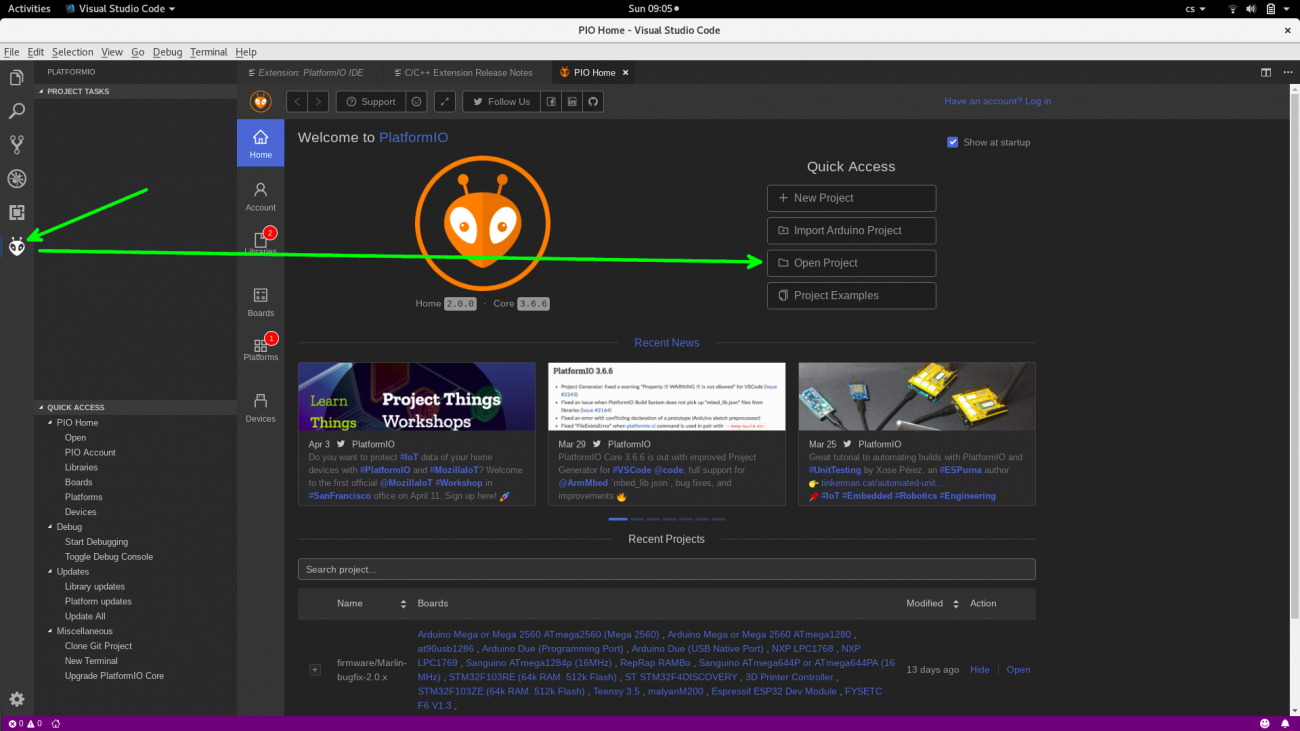Open the Extensions view in activity bar
Viewport: 1300px width, 731px height.
[x=16, y=212]
